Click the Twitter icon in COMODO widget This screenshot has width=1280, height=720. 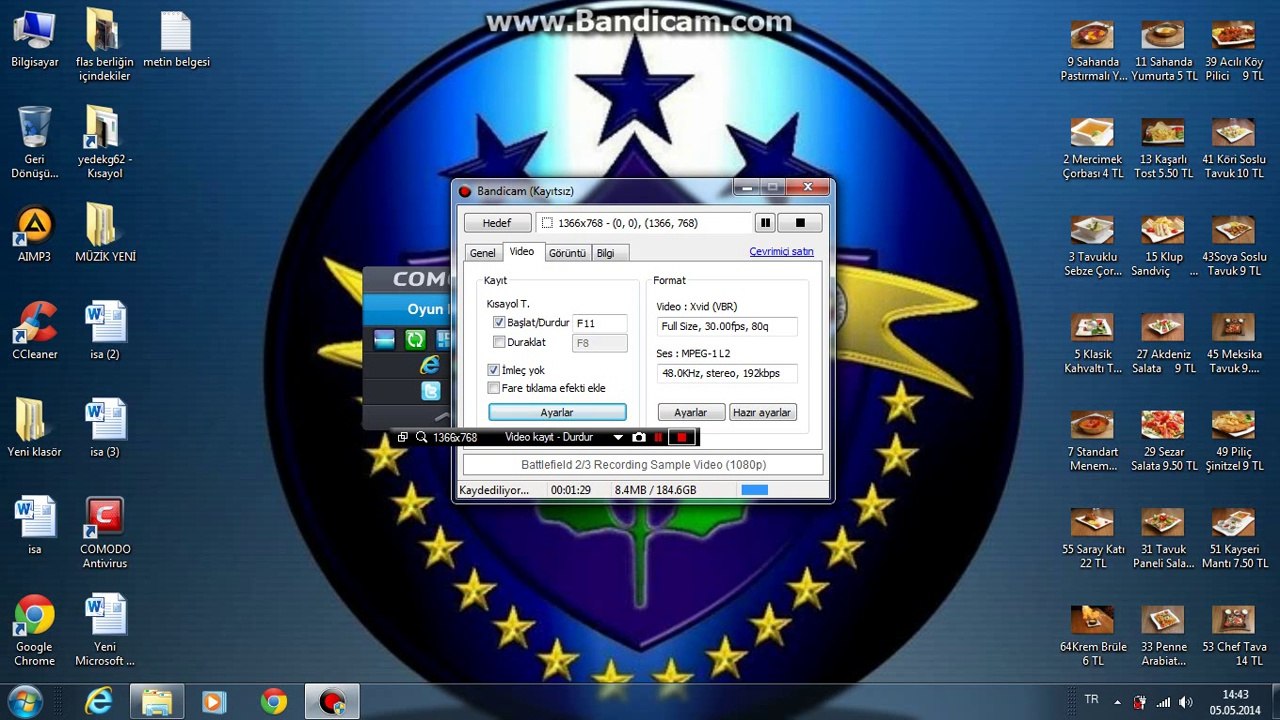[x=431, y=391]
